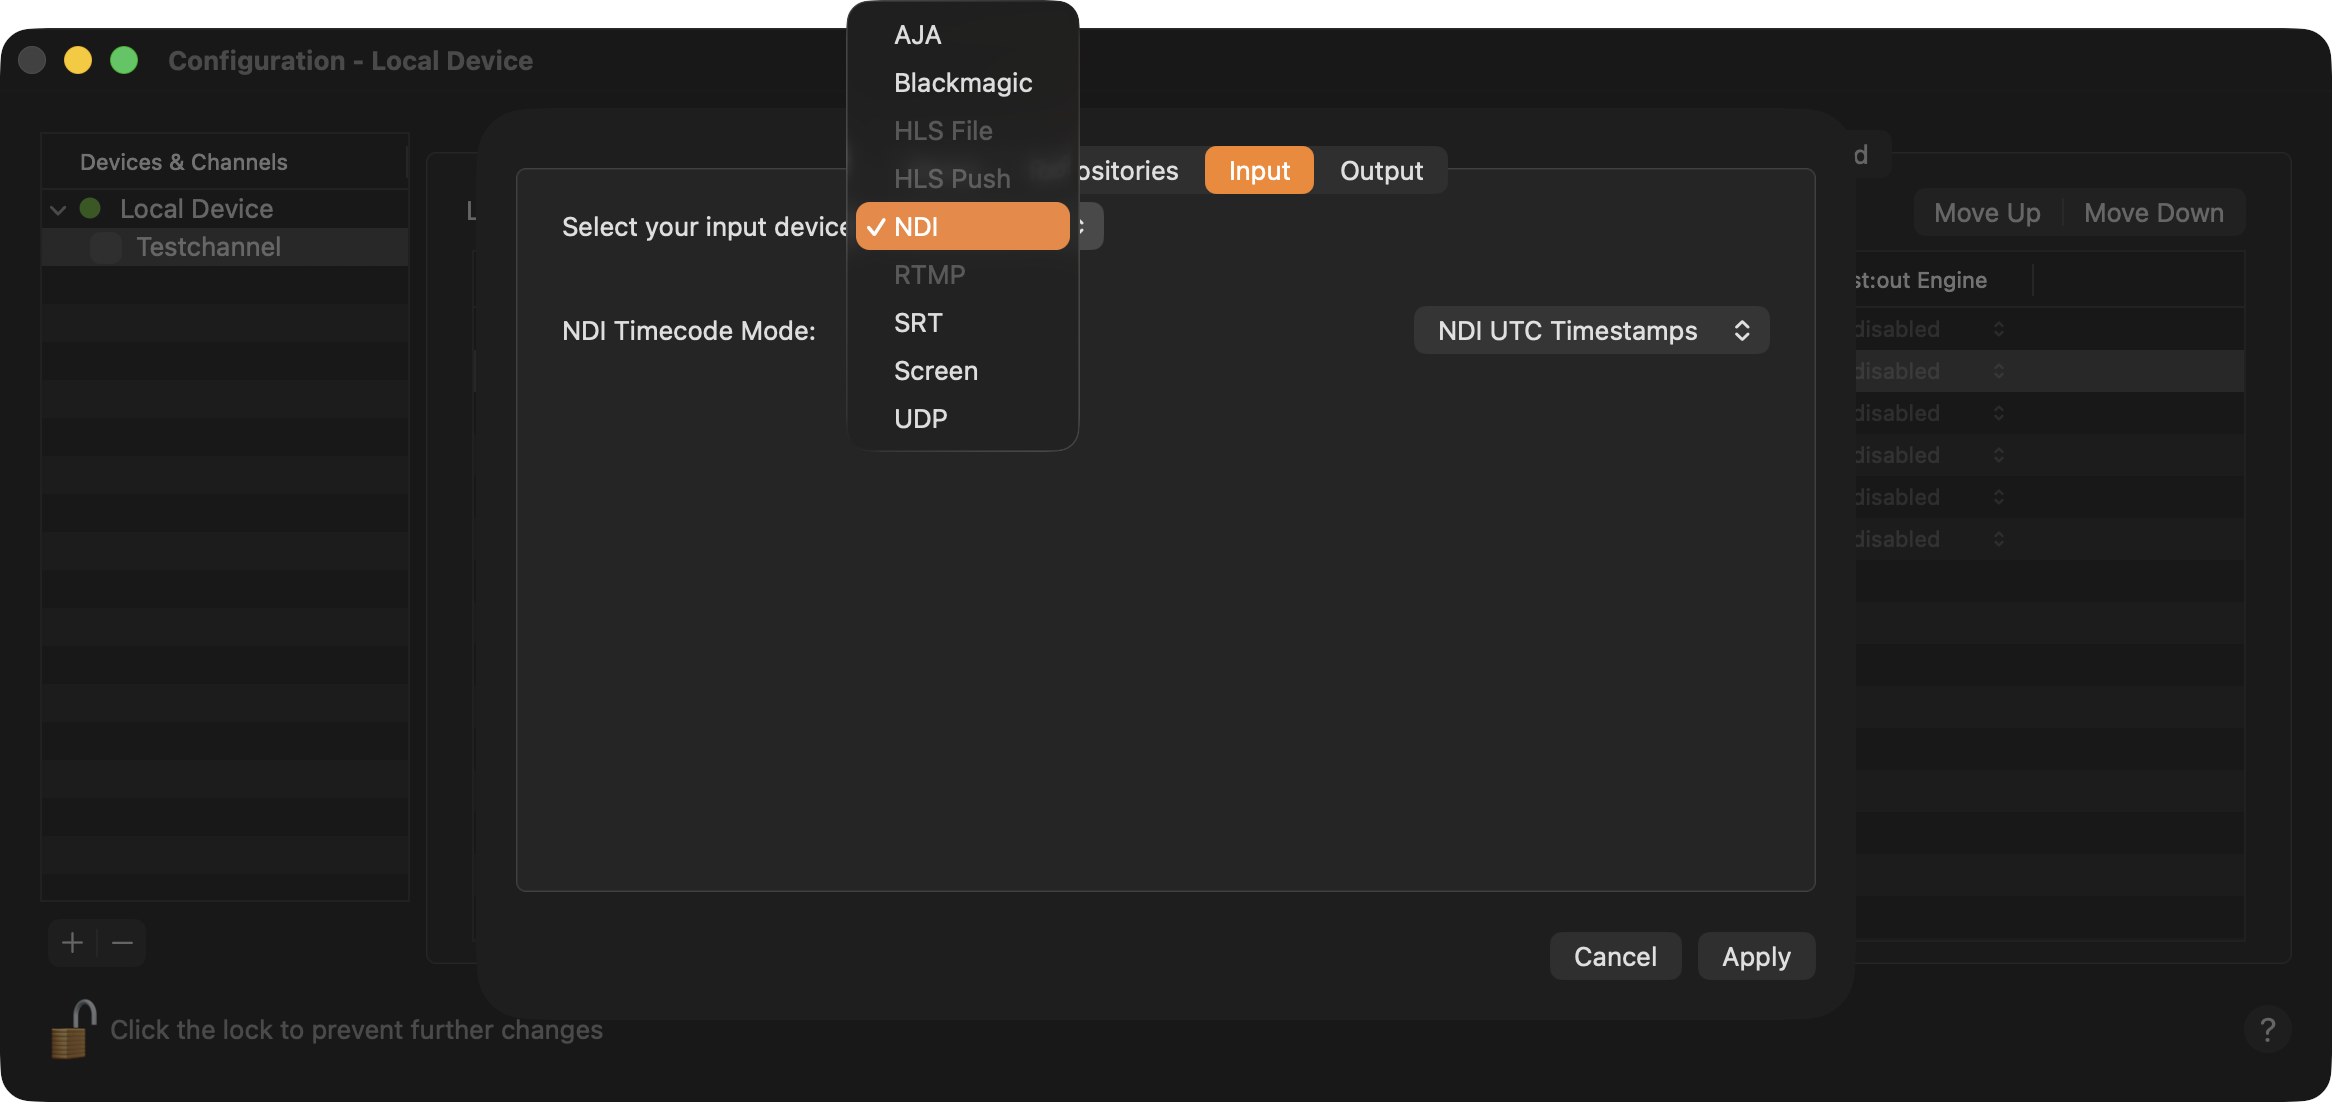This screenshot has width=2332, height=1102.
Task: Switch to the Output tab
Action: 1381,171
